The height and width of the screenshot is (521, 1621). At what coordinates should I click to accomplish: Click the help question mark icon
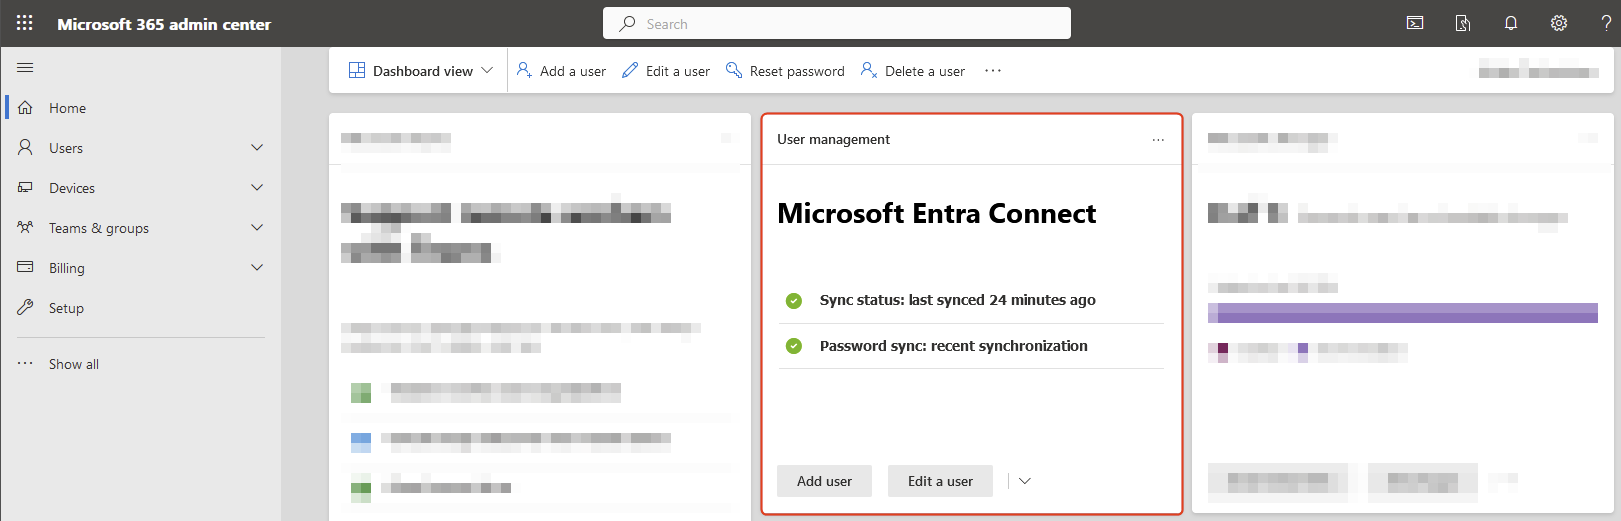pyautogui.click(x=1606, y=23)
